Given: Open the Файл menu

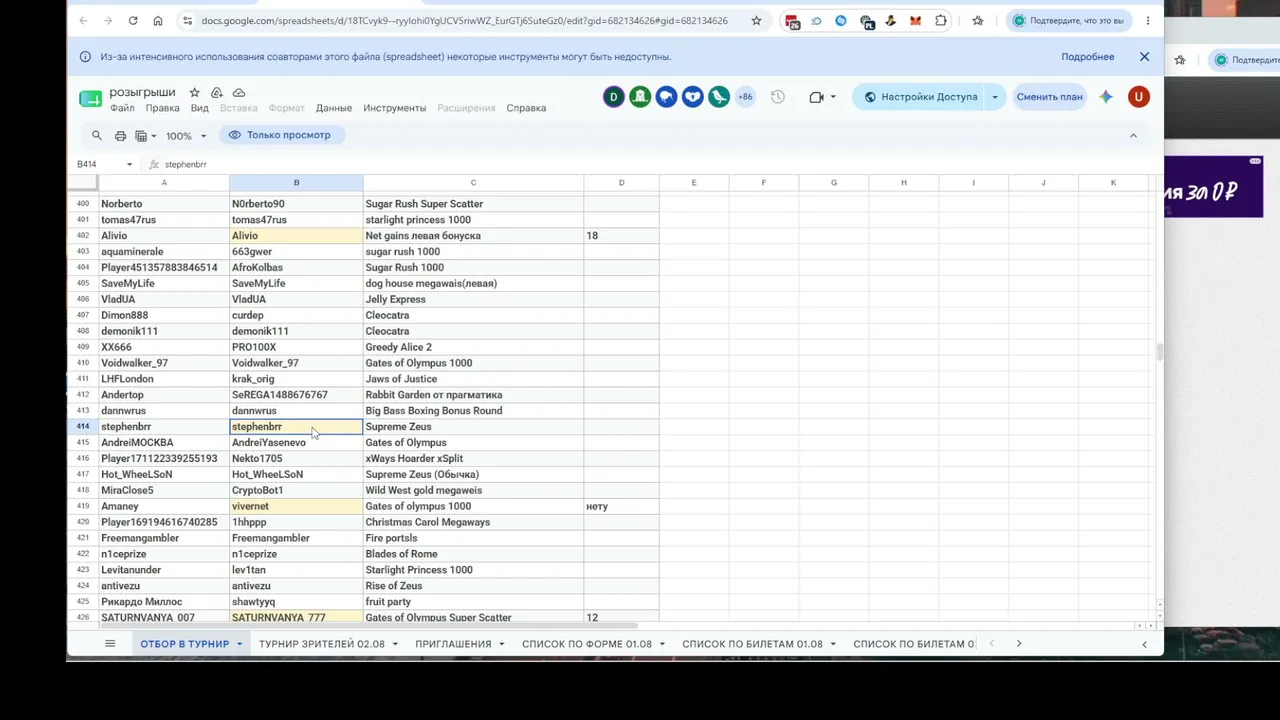Looking at the screenshot, I should (122, 108).
